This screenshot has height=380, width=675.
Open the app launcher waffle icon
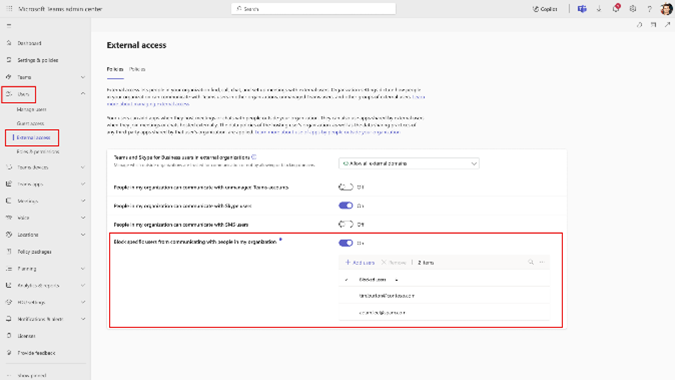click(9, 9)
